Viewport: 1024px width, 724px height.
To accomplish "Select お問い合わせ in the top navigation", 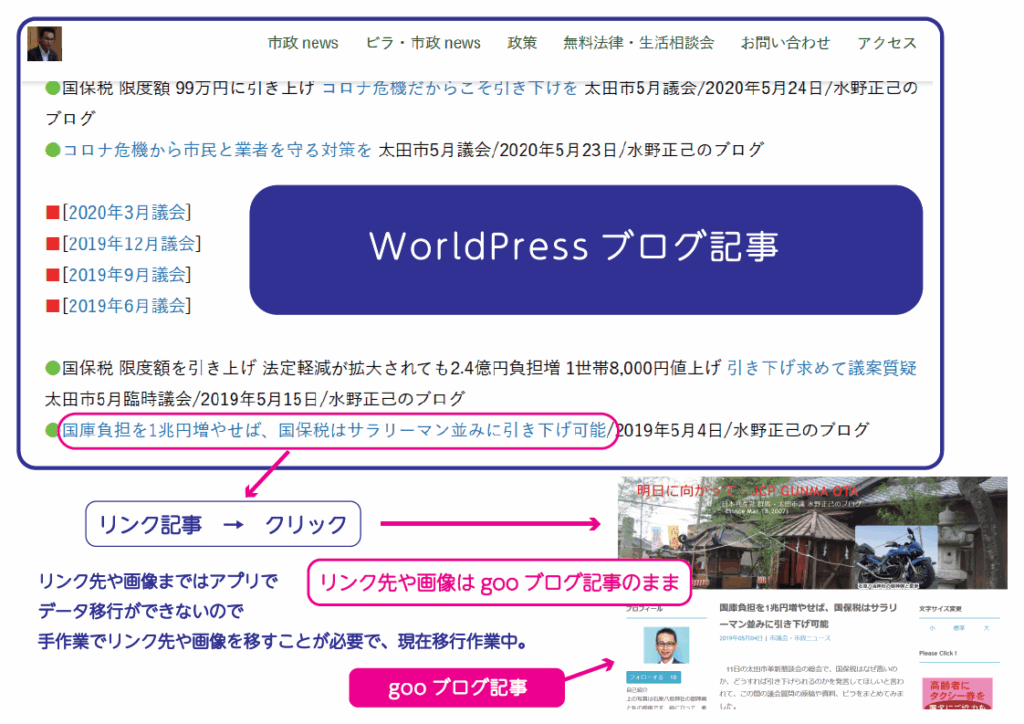I will tap(785, 43).
